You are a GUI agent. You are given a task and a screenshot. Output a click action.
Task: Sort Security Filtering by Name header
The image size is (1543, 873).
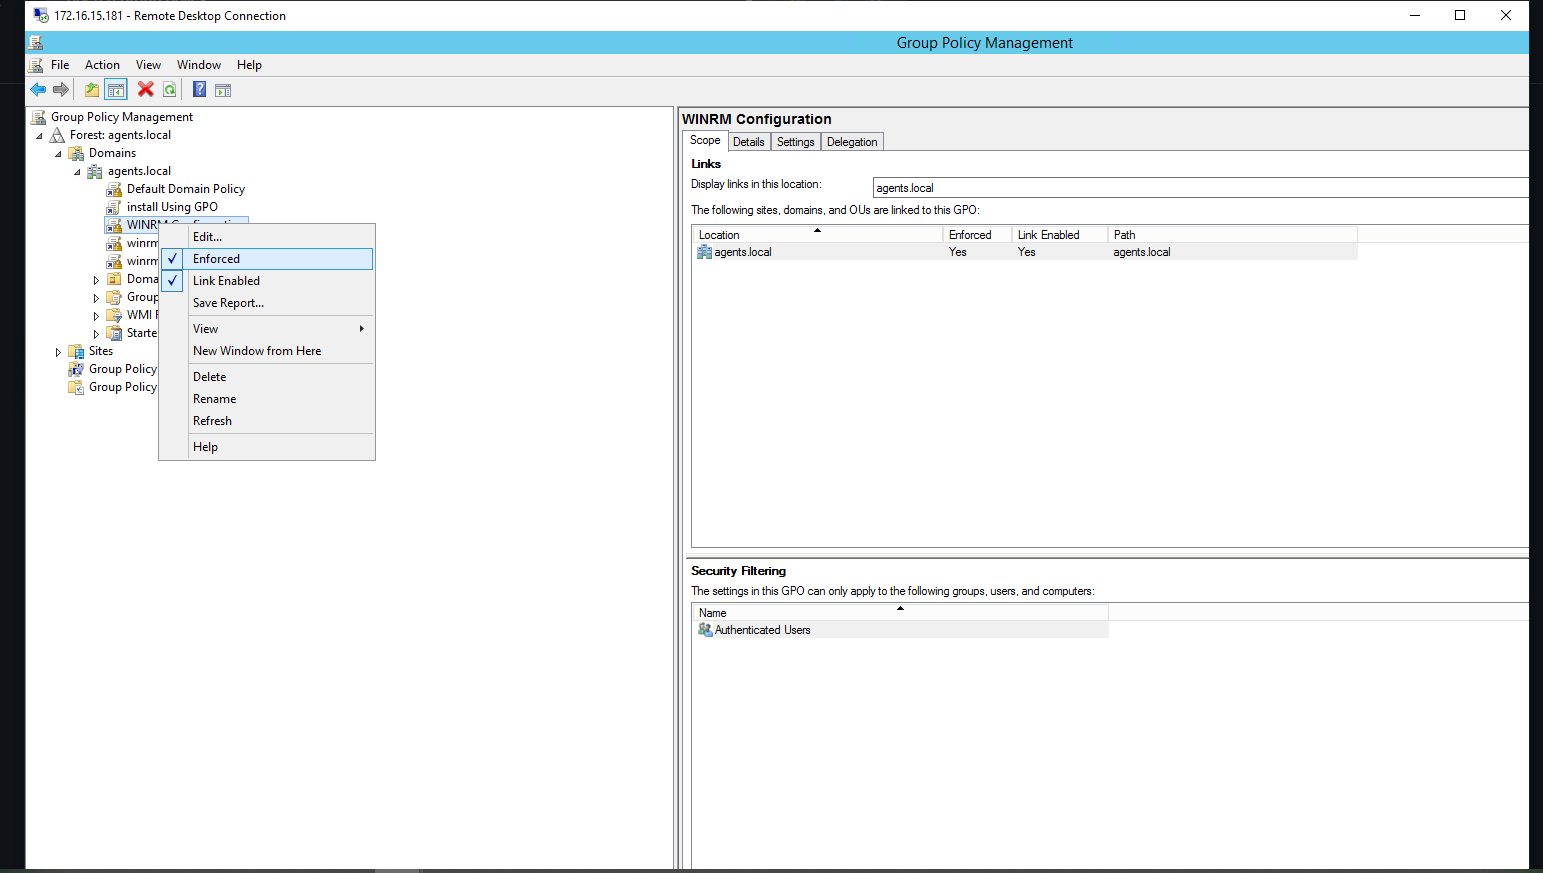(x=900, y=613)
